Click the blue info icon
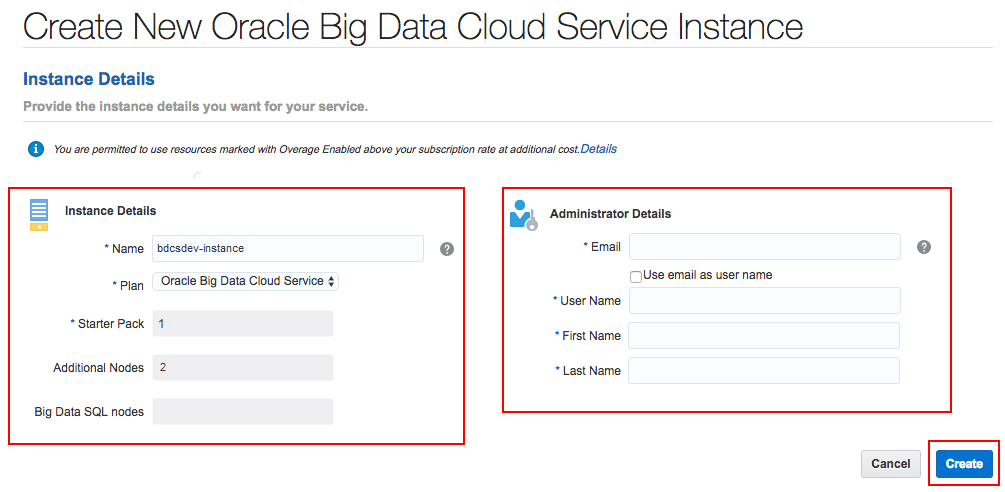This screenshot has height=492, width=1005. [x=36, y=150]
